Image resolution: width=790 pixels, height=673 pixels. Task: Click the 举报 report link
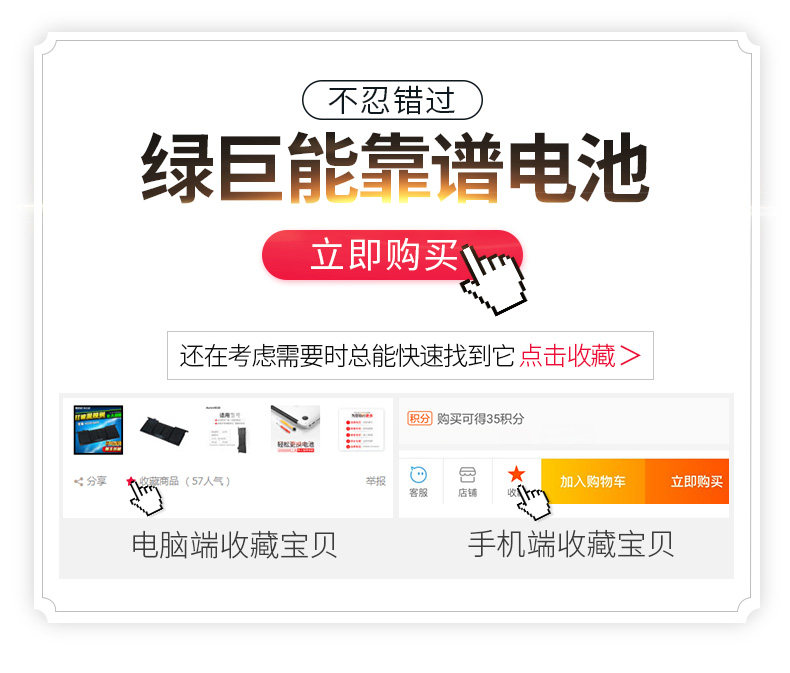pyautogui.click(x=375, y=481)
